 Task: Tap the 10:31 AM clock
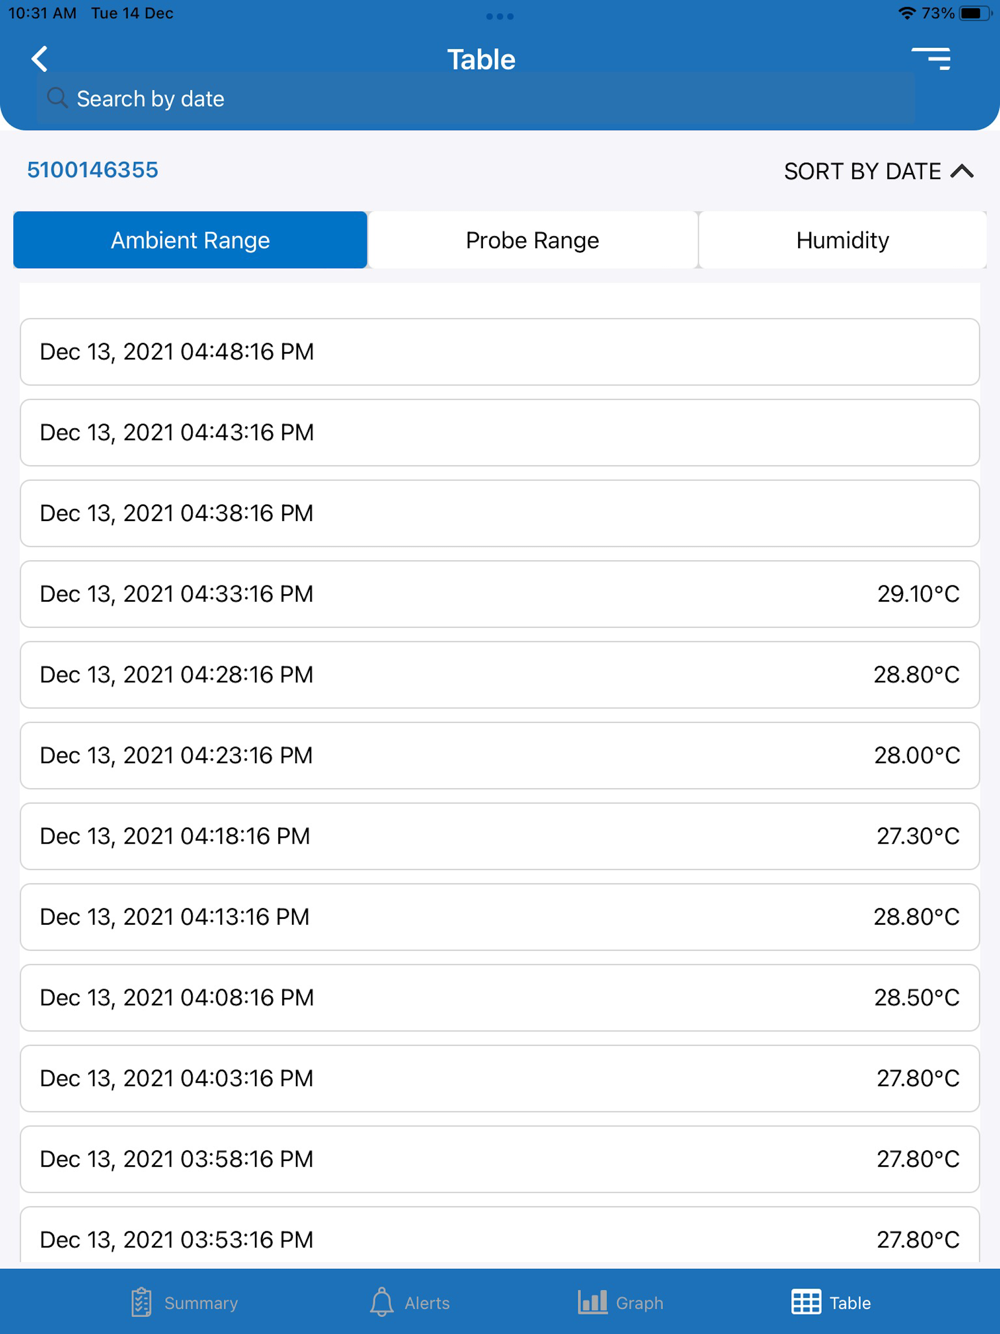click(42, 13)
